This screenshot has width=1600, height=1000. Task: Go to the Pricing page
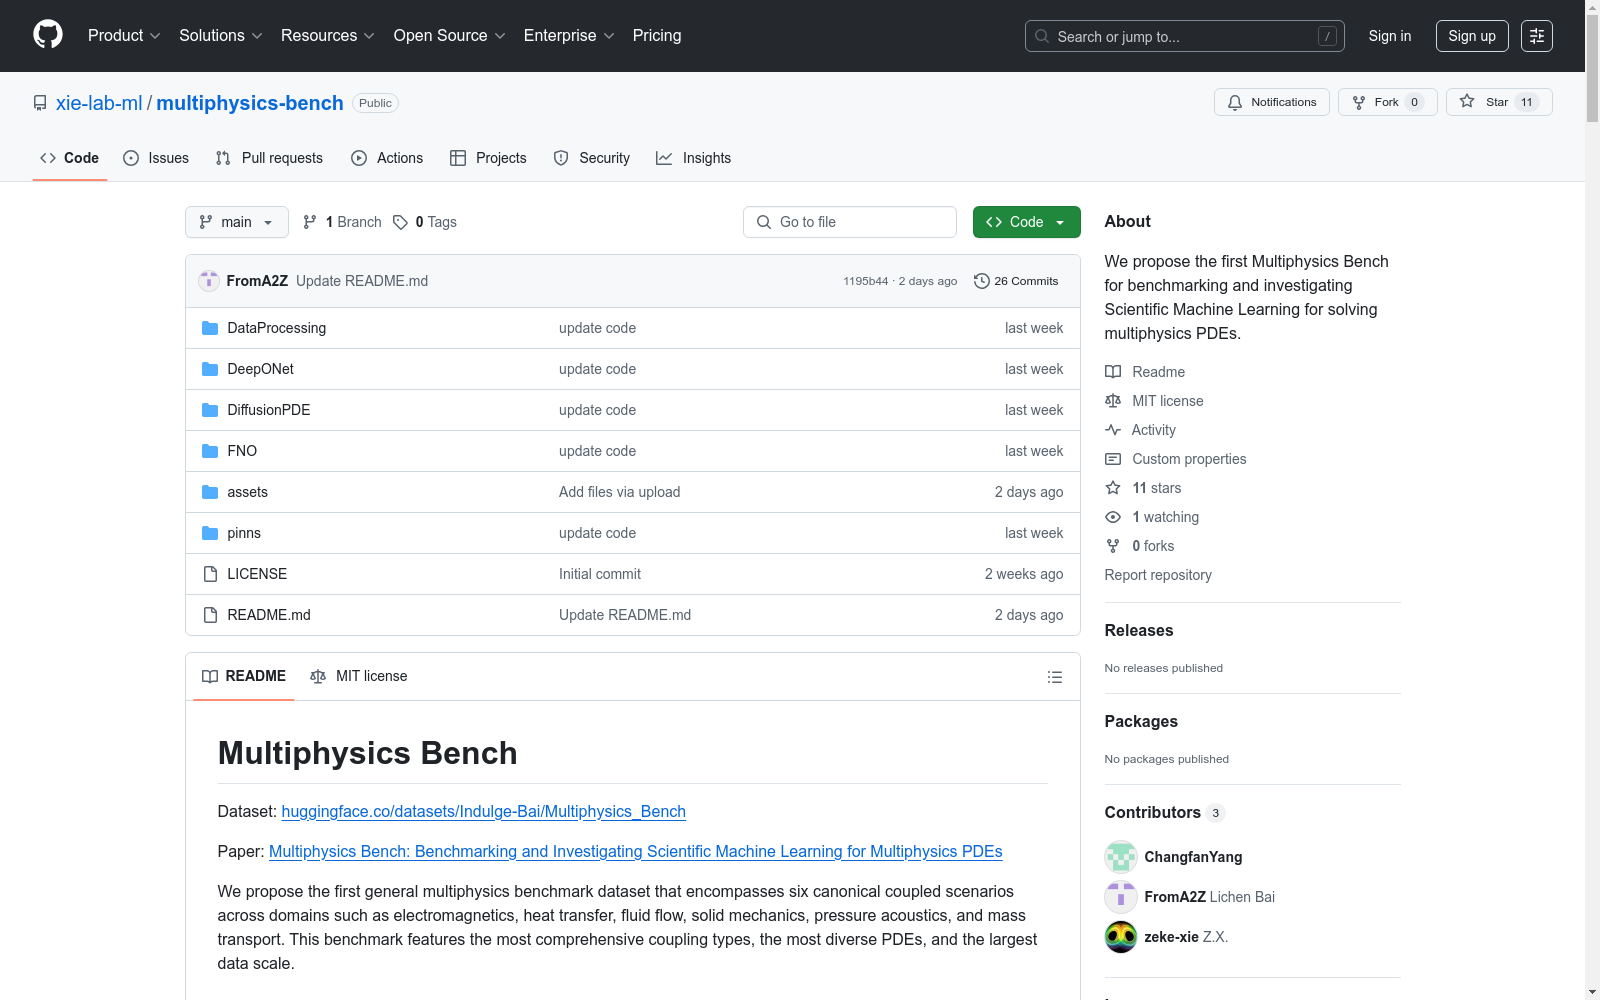[x=657, y=36]
